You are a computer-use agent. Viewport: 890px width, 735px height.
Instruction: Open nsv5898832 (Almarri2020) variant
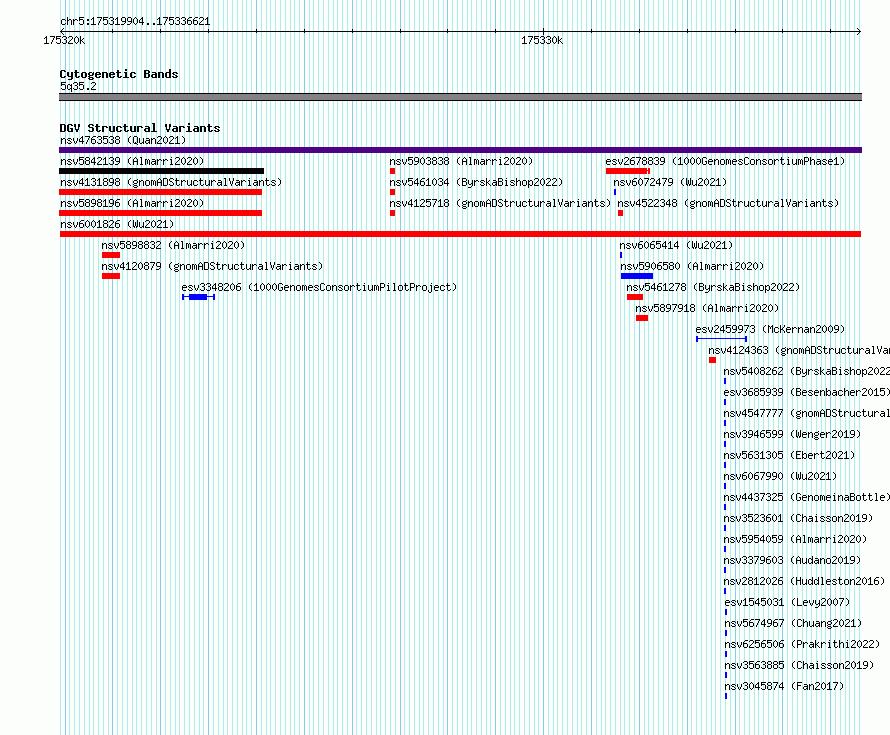pyautogui.click(x=173, y=245)
